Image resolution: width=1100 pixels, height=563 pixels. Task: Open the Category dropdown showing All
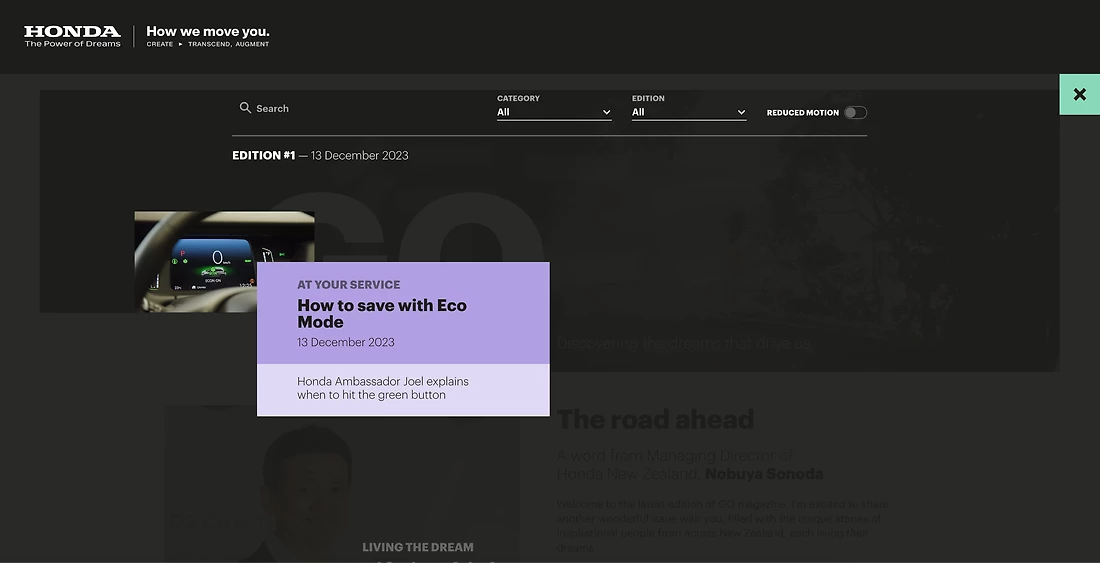tap(552, 112)
